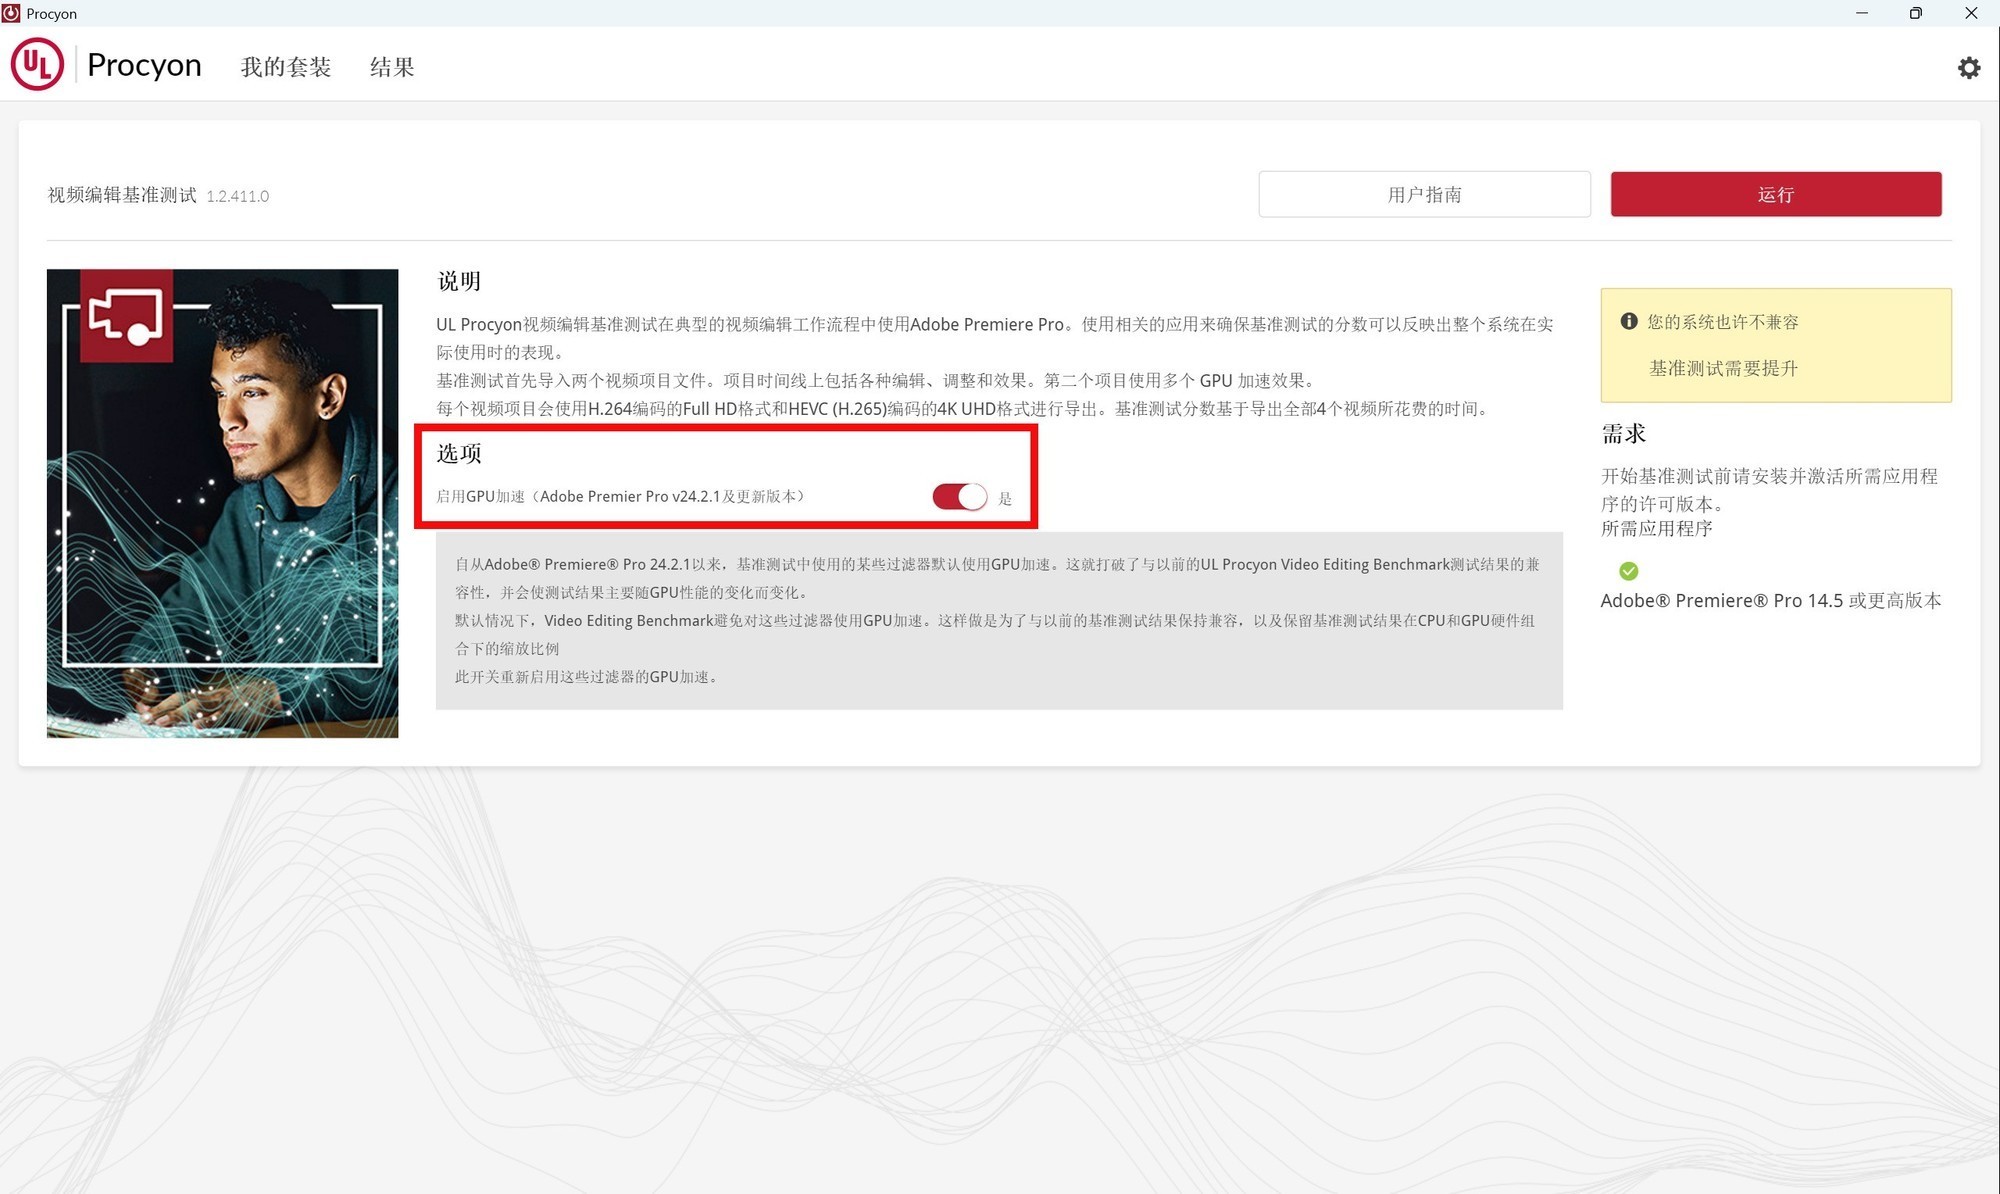
Task: Switch to the 结果 tab
Action: [391, 66]
